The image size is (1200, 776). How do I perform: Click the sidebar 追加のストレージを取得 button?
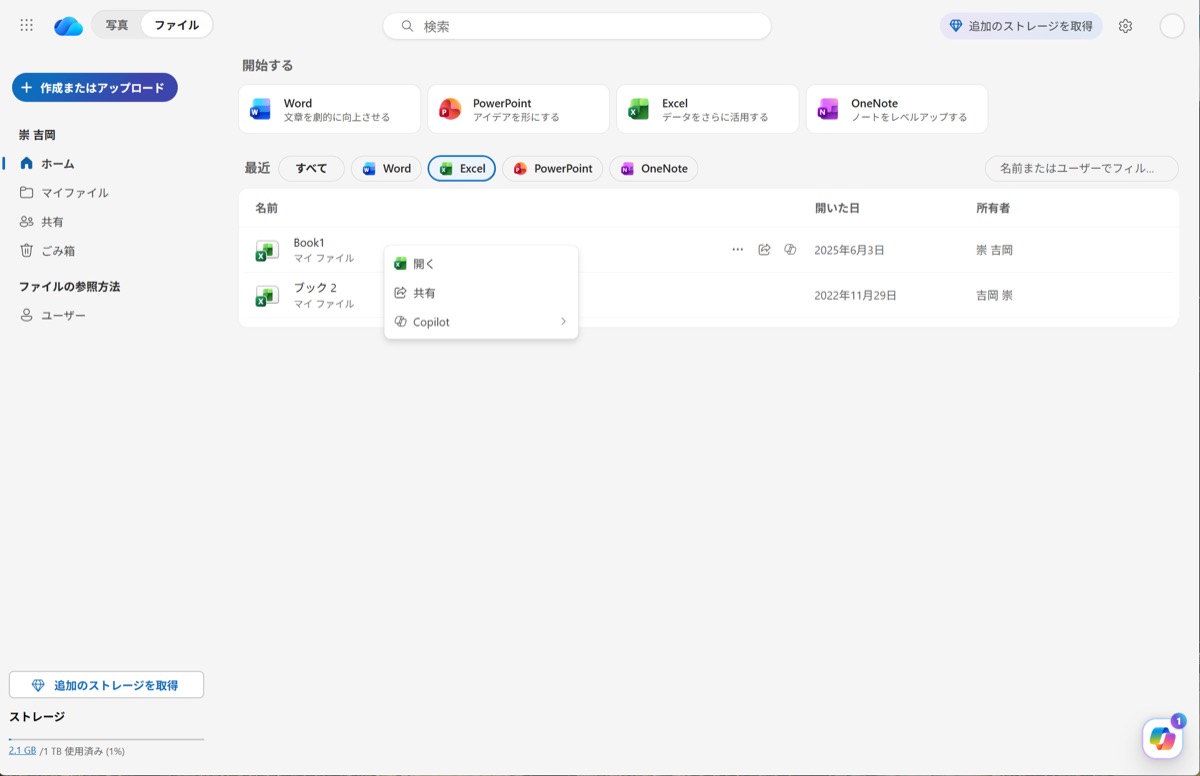106,685
